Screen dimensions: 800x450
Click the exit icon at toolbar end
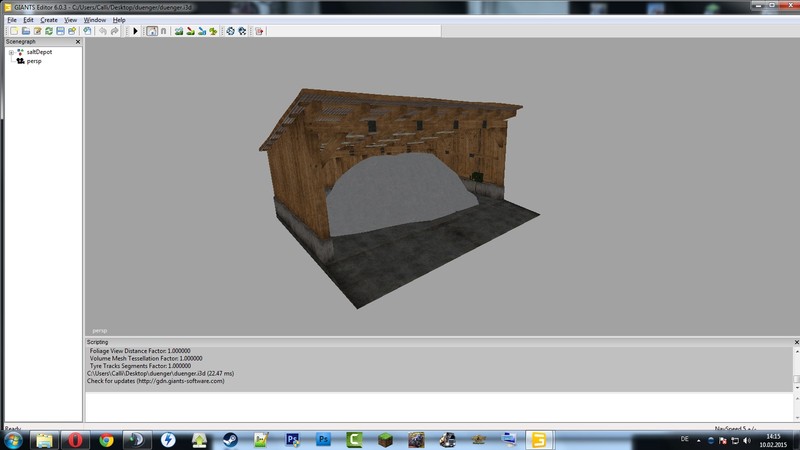259,31
